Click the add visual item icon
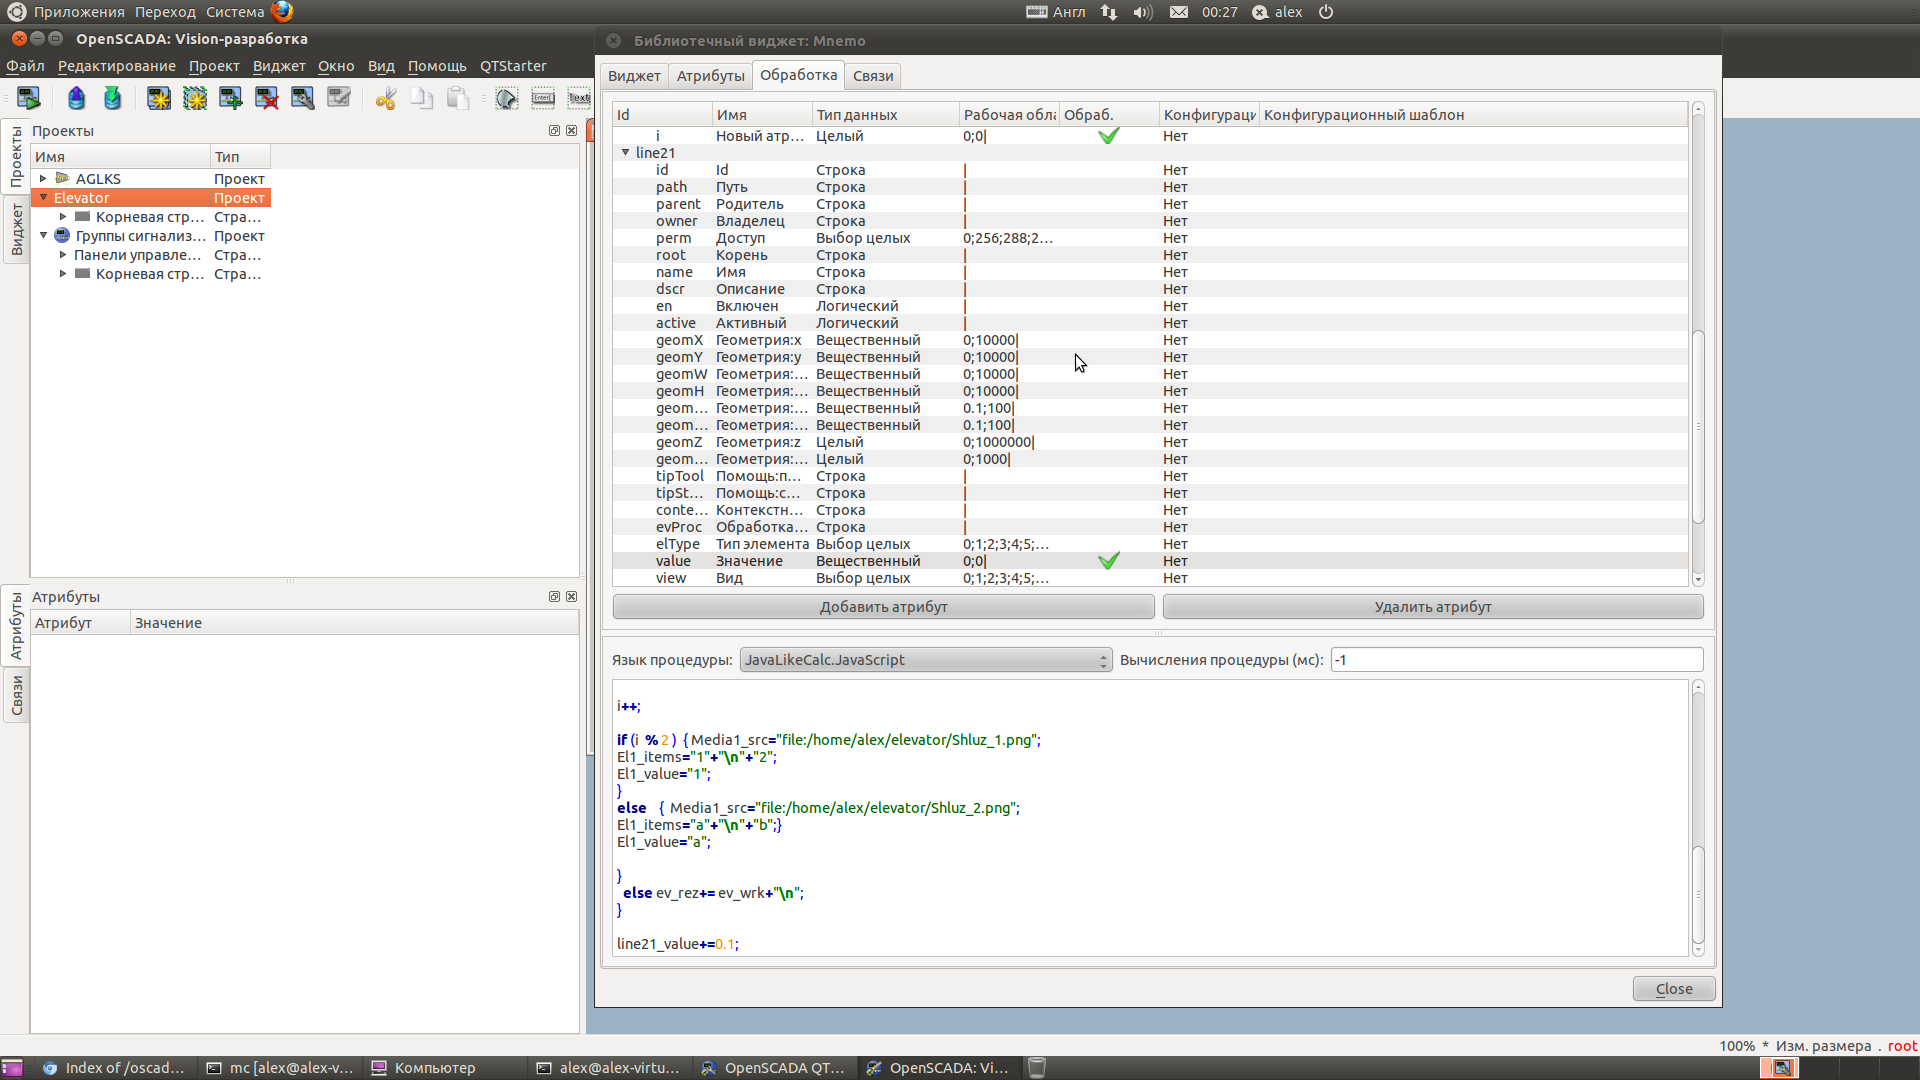Viewport: 1920px width, 1080px height. 230,97
